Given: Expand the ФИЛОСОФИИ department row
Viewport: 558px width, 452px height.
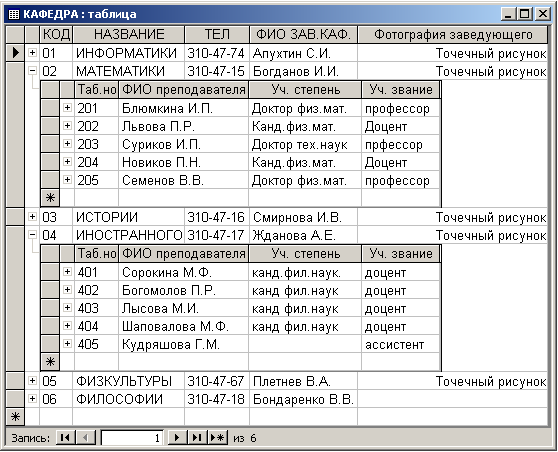Looking at the screenshot, I should 32,399.
